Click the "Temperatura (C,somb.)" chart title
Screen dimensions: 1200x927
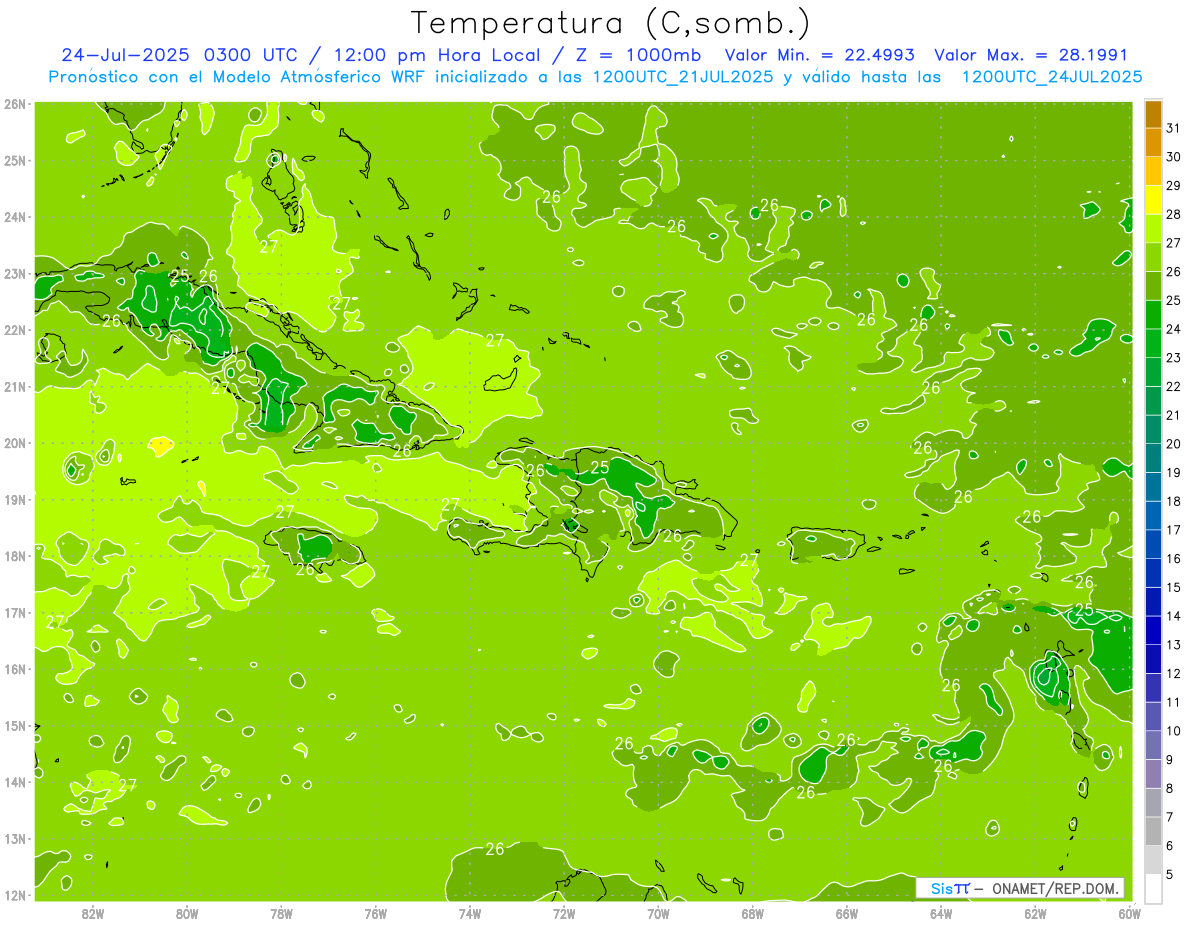coord(611,23)
